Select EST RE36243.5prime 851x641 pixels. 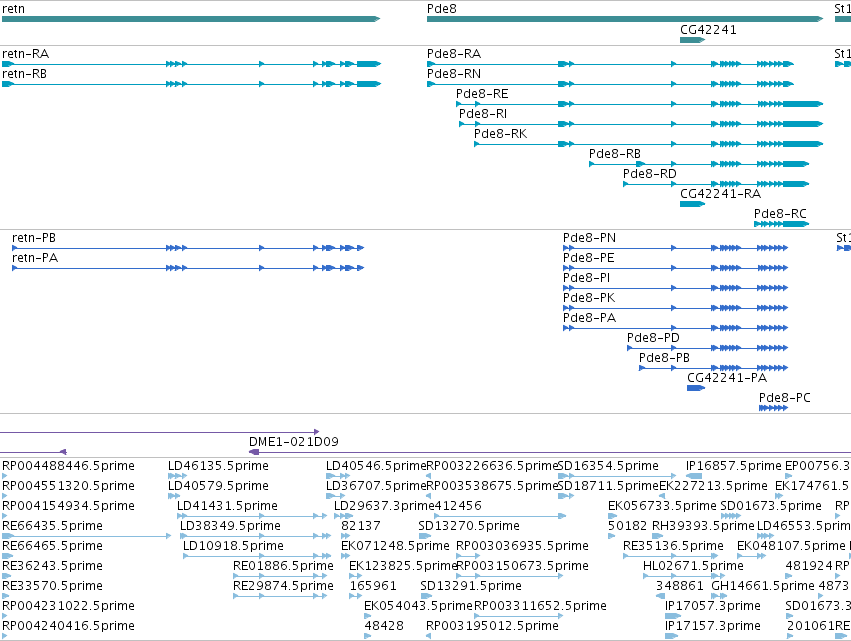[52, 566]
